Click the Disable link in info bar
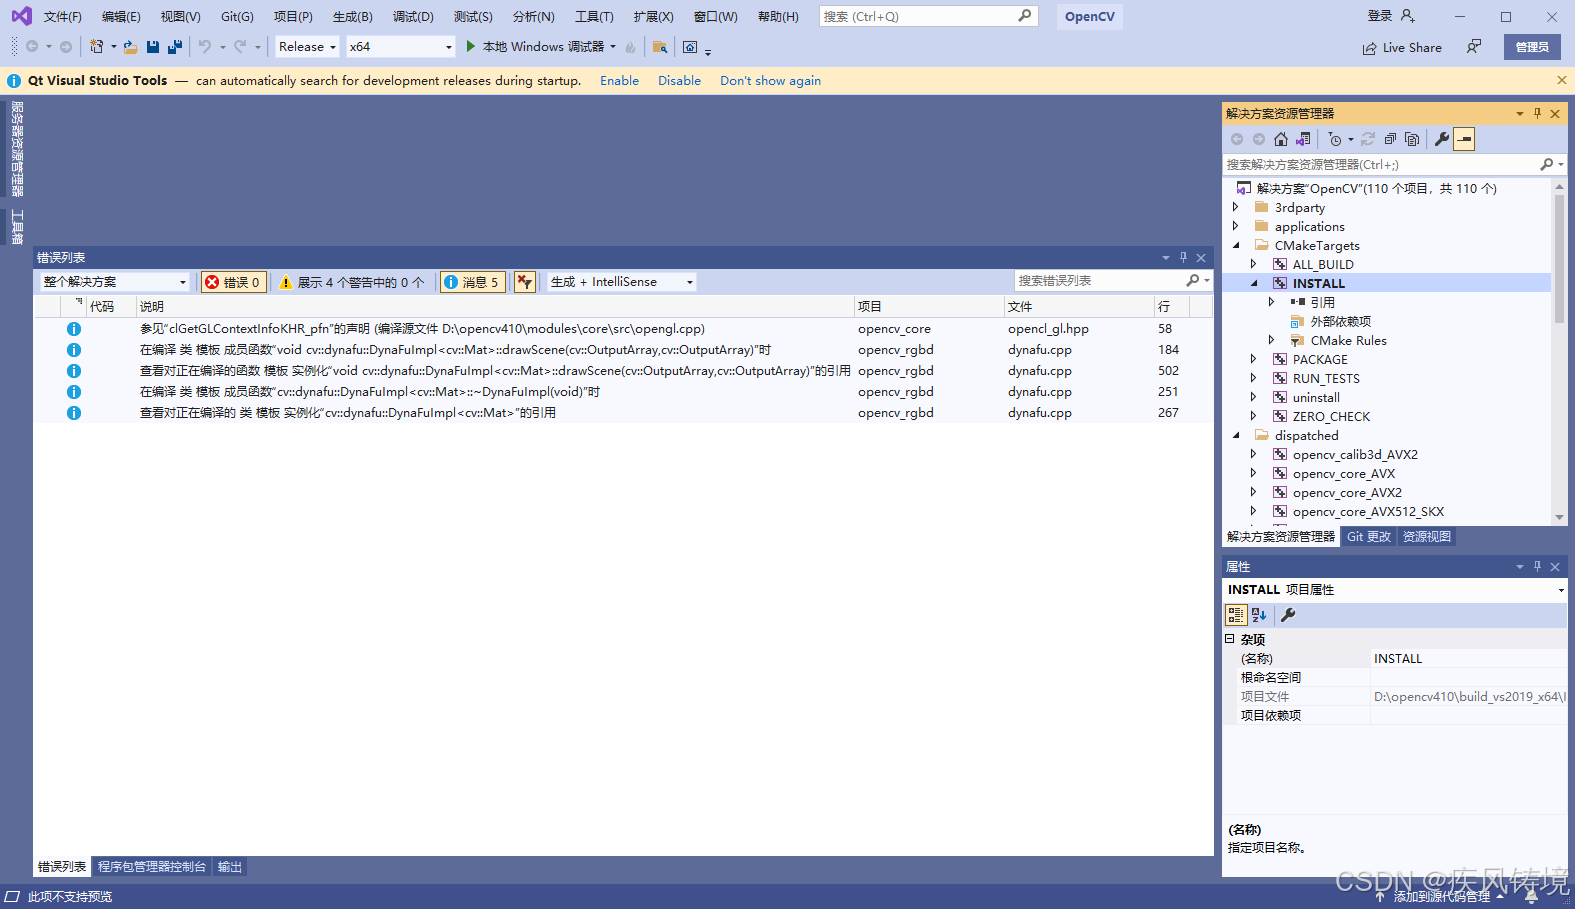Image resolution: width=1575 pixels, height=909 pixels. pos(679,81)
